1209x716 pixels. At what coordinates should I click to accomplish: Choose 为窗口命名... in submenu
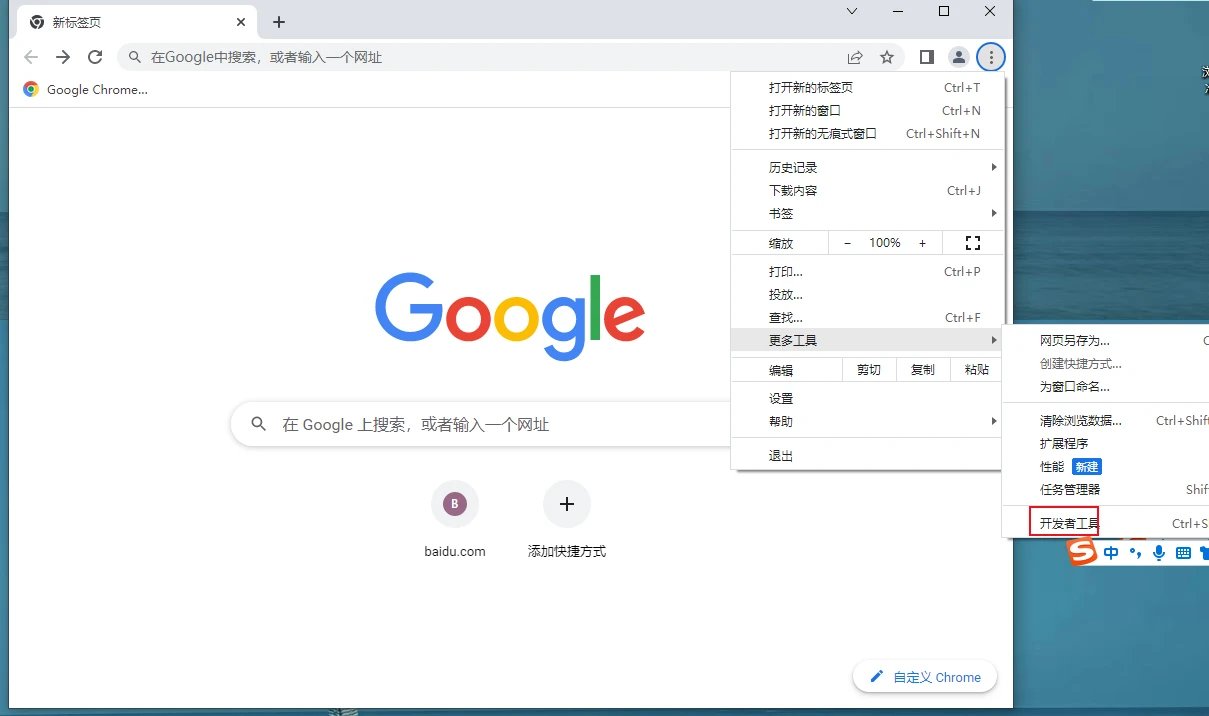coord(1106,387)
